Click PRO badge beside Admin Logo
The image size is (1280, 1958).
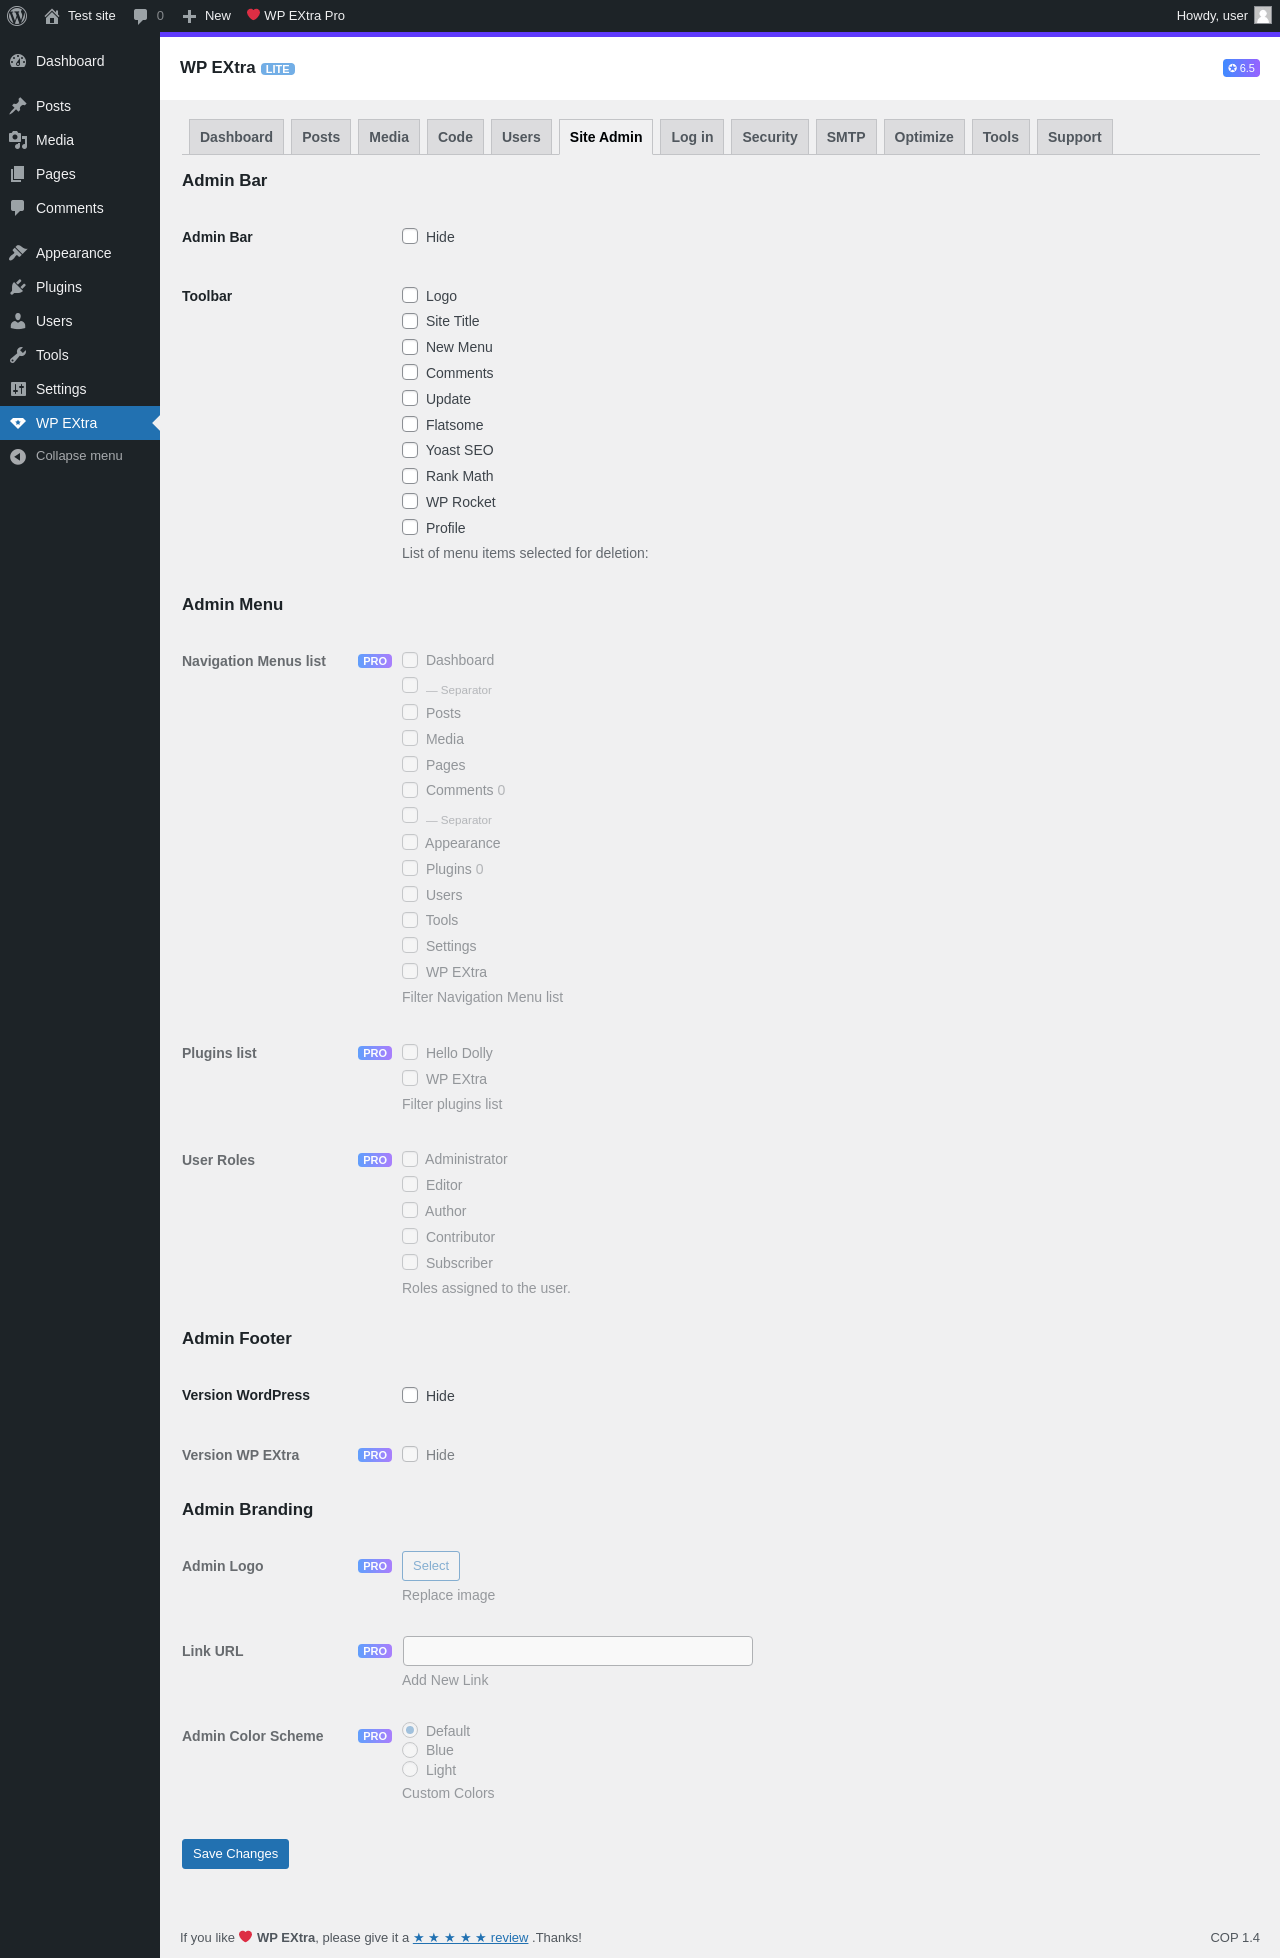[375, 1566]
